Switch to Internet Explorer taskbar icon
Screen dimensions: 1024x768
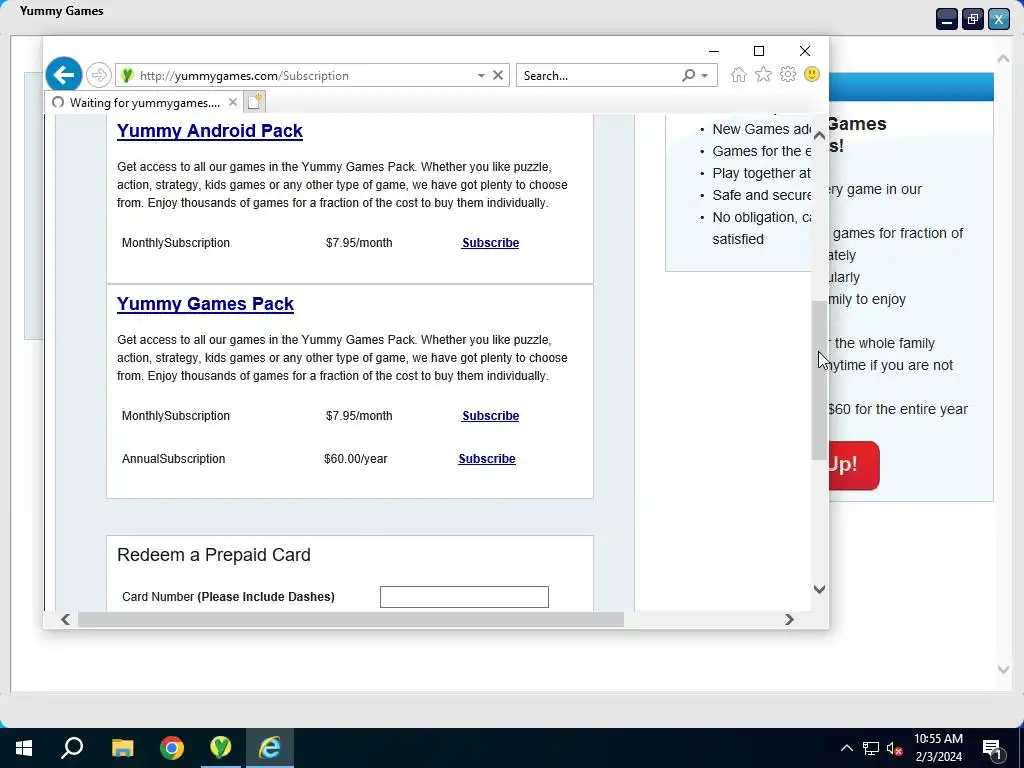[270, 748]
